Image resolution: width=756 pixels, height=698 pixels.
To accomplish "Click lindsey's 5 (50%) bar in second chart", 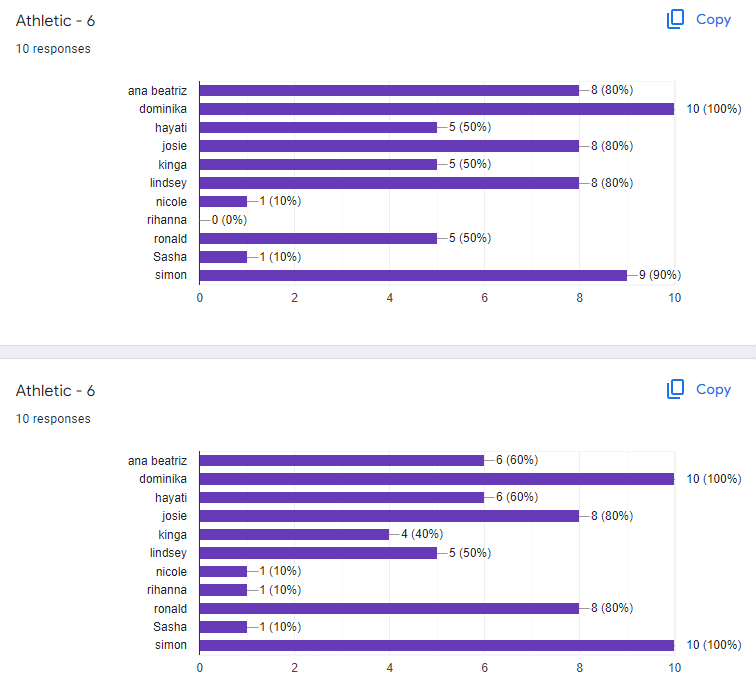I will [318, 553].
